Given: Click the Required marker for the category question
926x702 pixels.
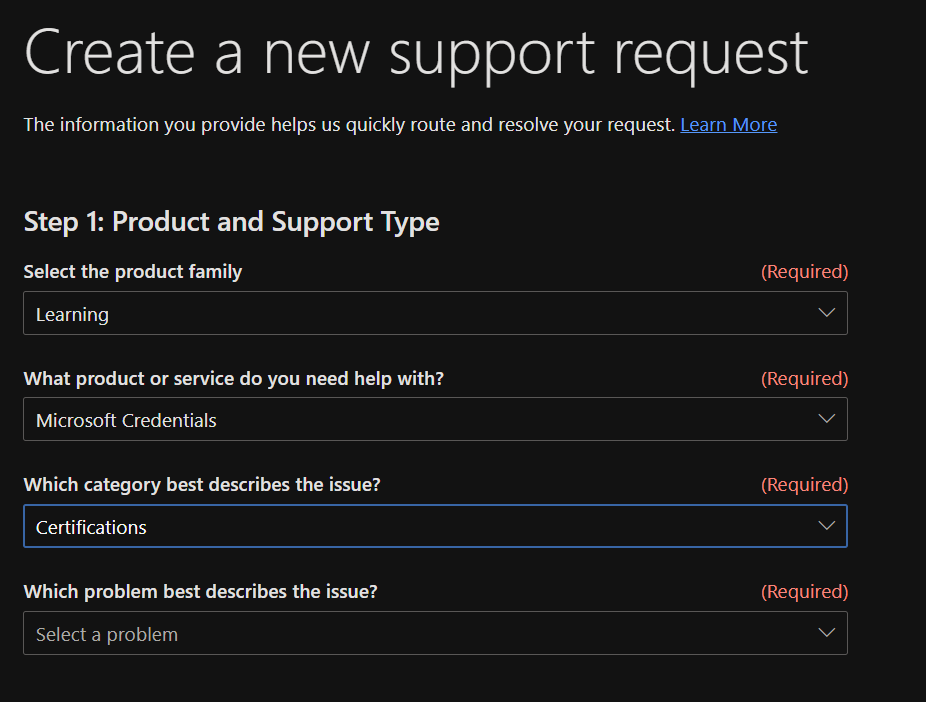Looking at the screenshot, I should [804, 485].
